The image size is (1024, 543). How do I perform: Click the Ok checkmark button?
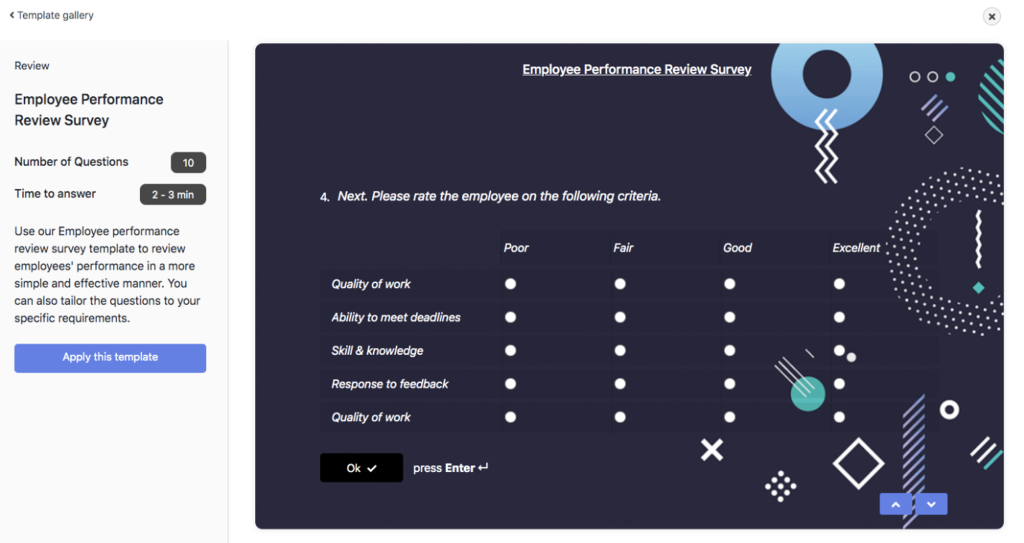pyautogui.click(x=361, y=468)
